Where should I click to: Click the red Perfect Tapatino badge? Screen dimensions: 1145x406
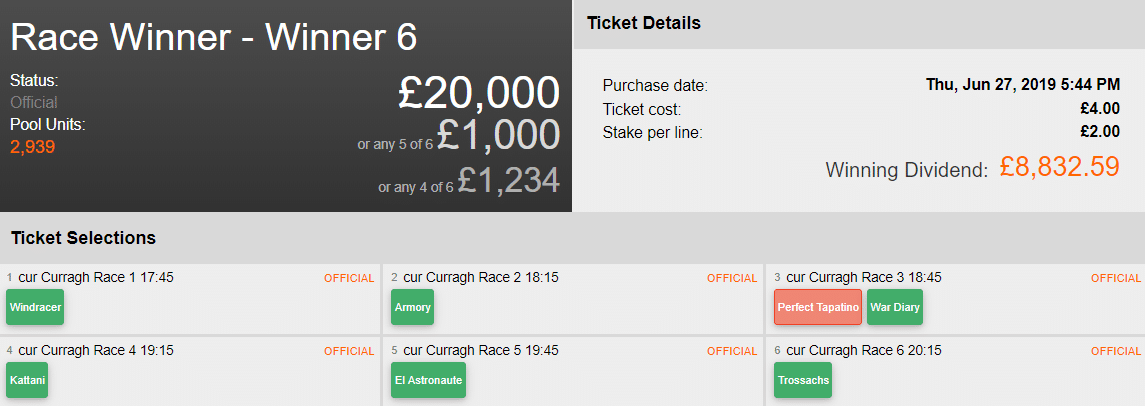click(818, 308)
